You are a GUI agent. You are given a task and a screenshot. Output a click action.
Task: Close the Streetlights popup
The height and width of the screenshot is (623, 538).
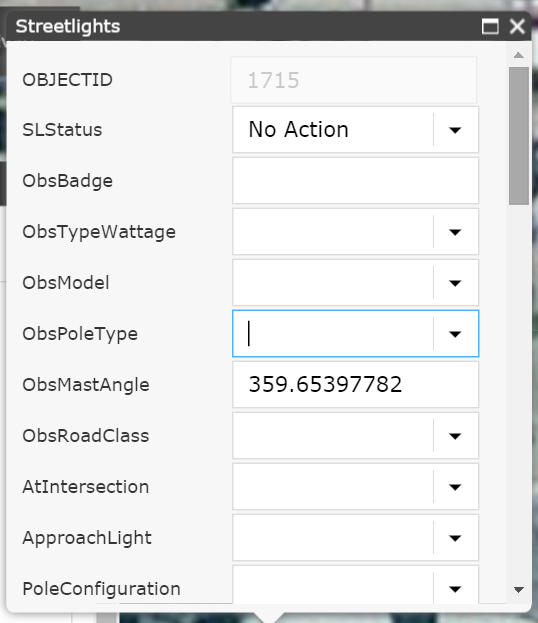point(517,27)
